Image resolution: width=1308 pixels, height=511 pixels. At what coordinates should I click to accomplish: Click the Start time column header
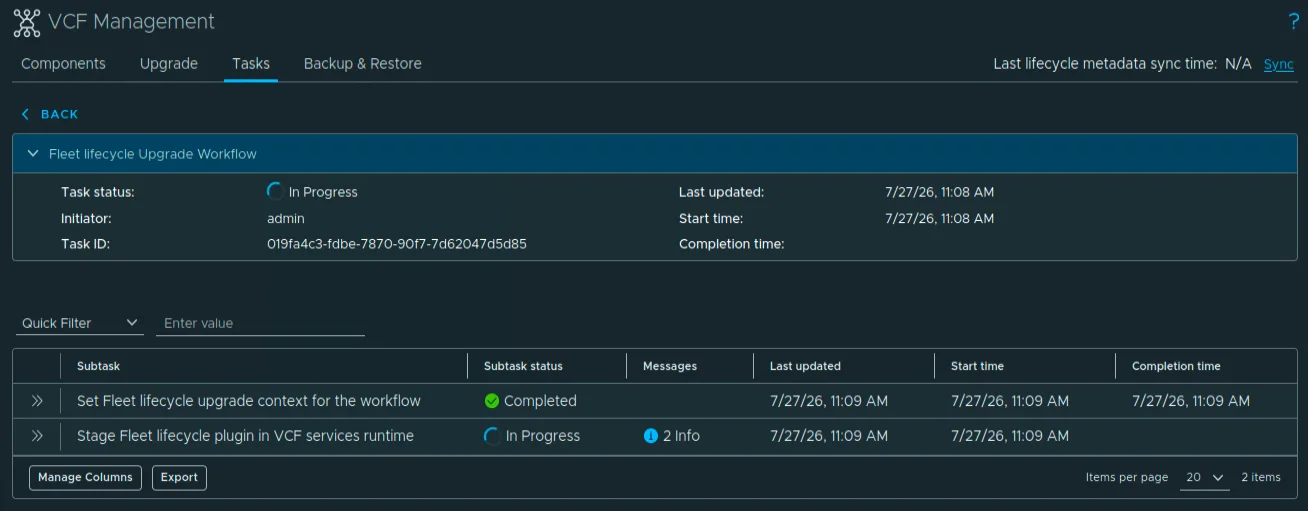pyautogui.click(x=977, y=366)
